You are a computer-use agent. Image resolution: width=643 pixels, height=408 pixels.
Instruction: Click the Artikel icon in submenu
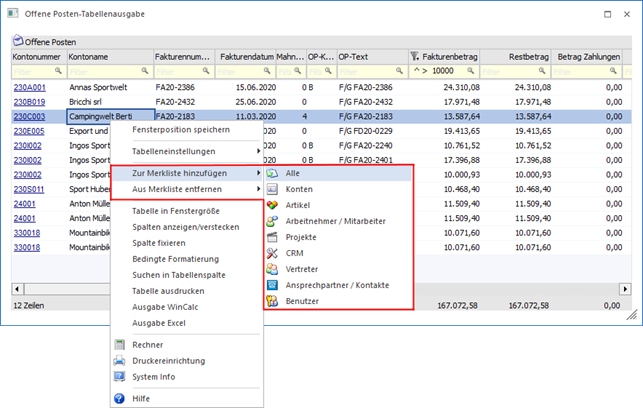272,205
